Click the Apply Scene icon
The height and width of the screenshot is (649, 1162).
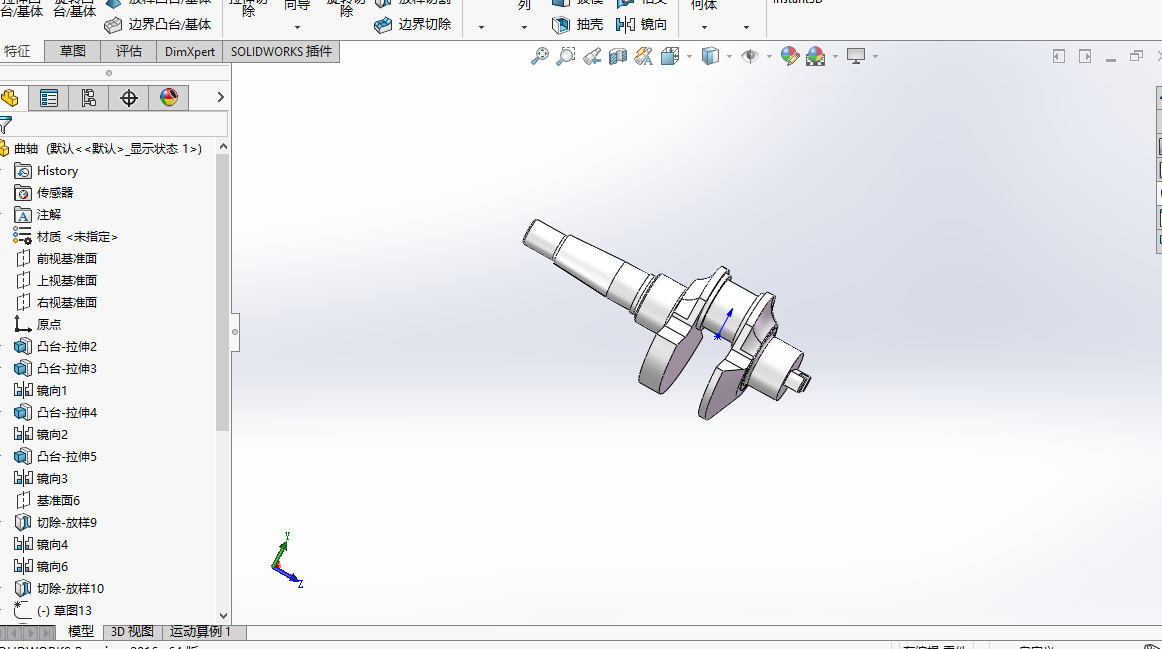tap(816, 56)
